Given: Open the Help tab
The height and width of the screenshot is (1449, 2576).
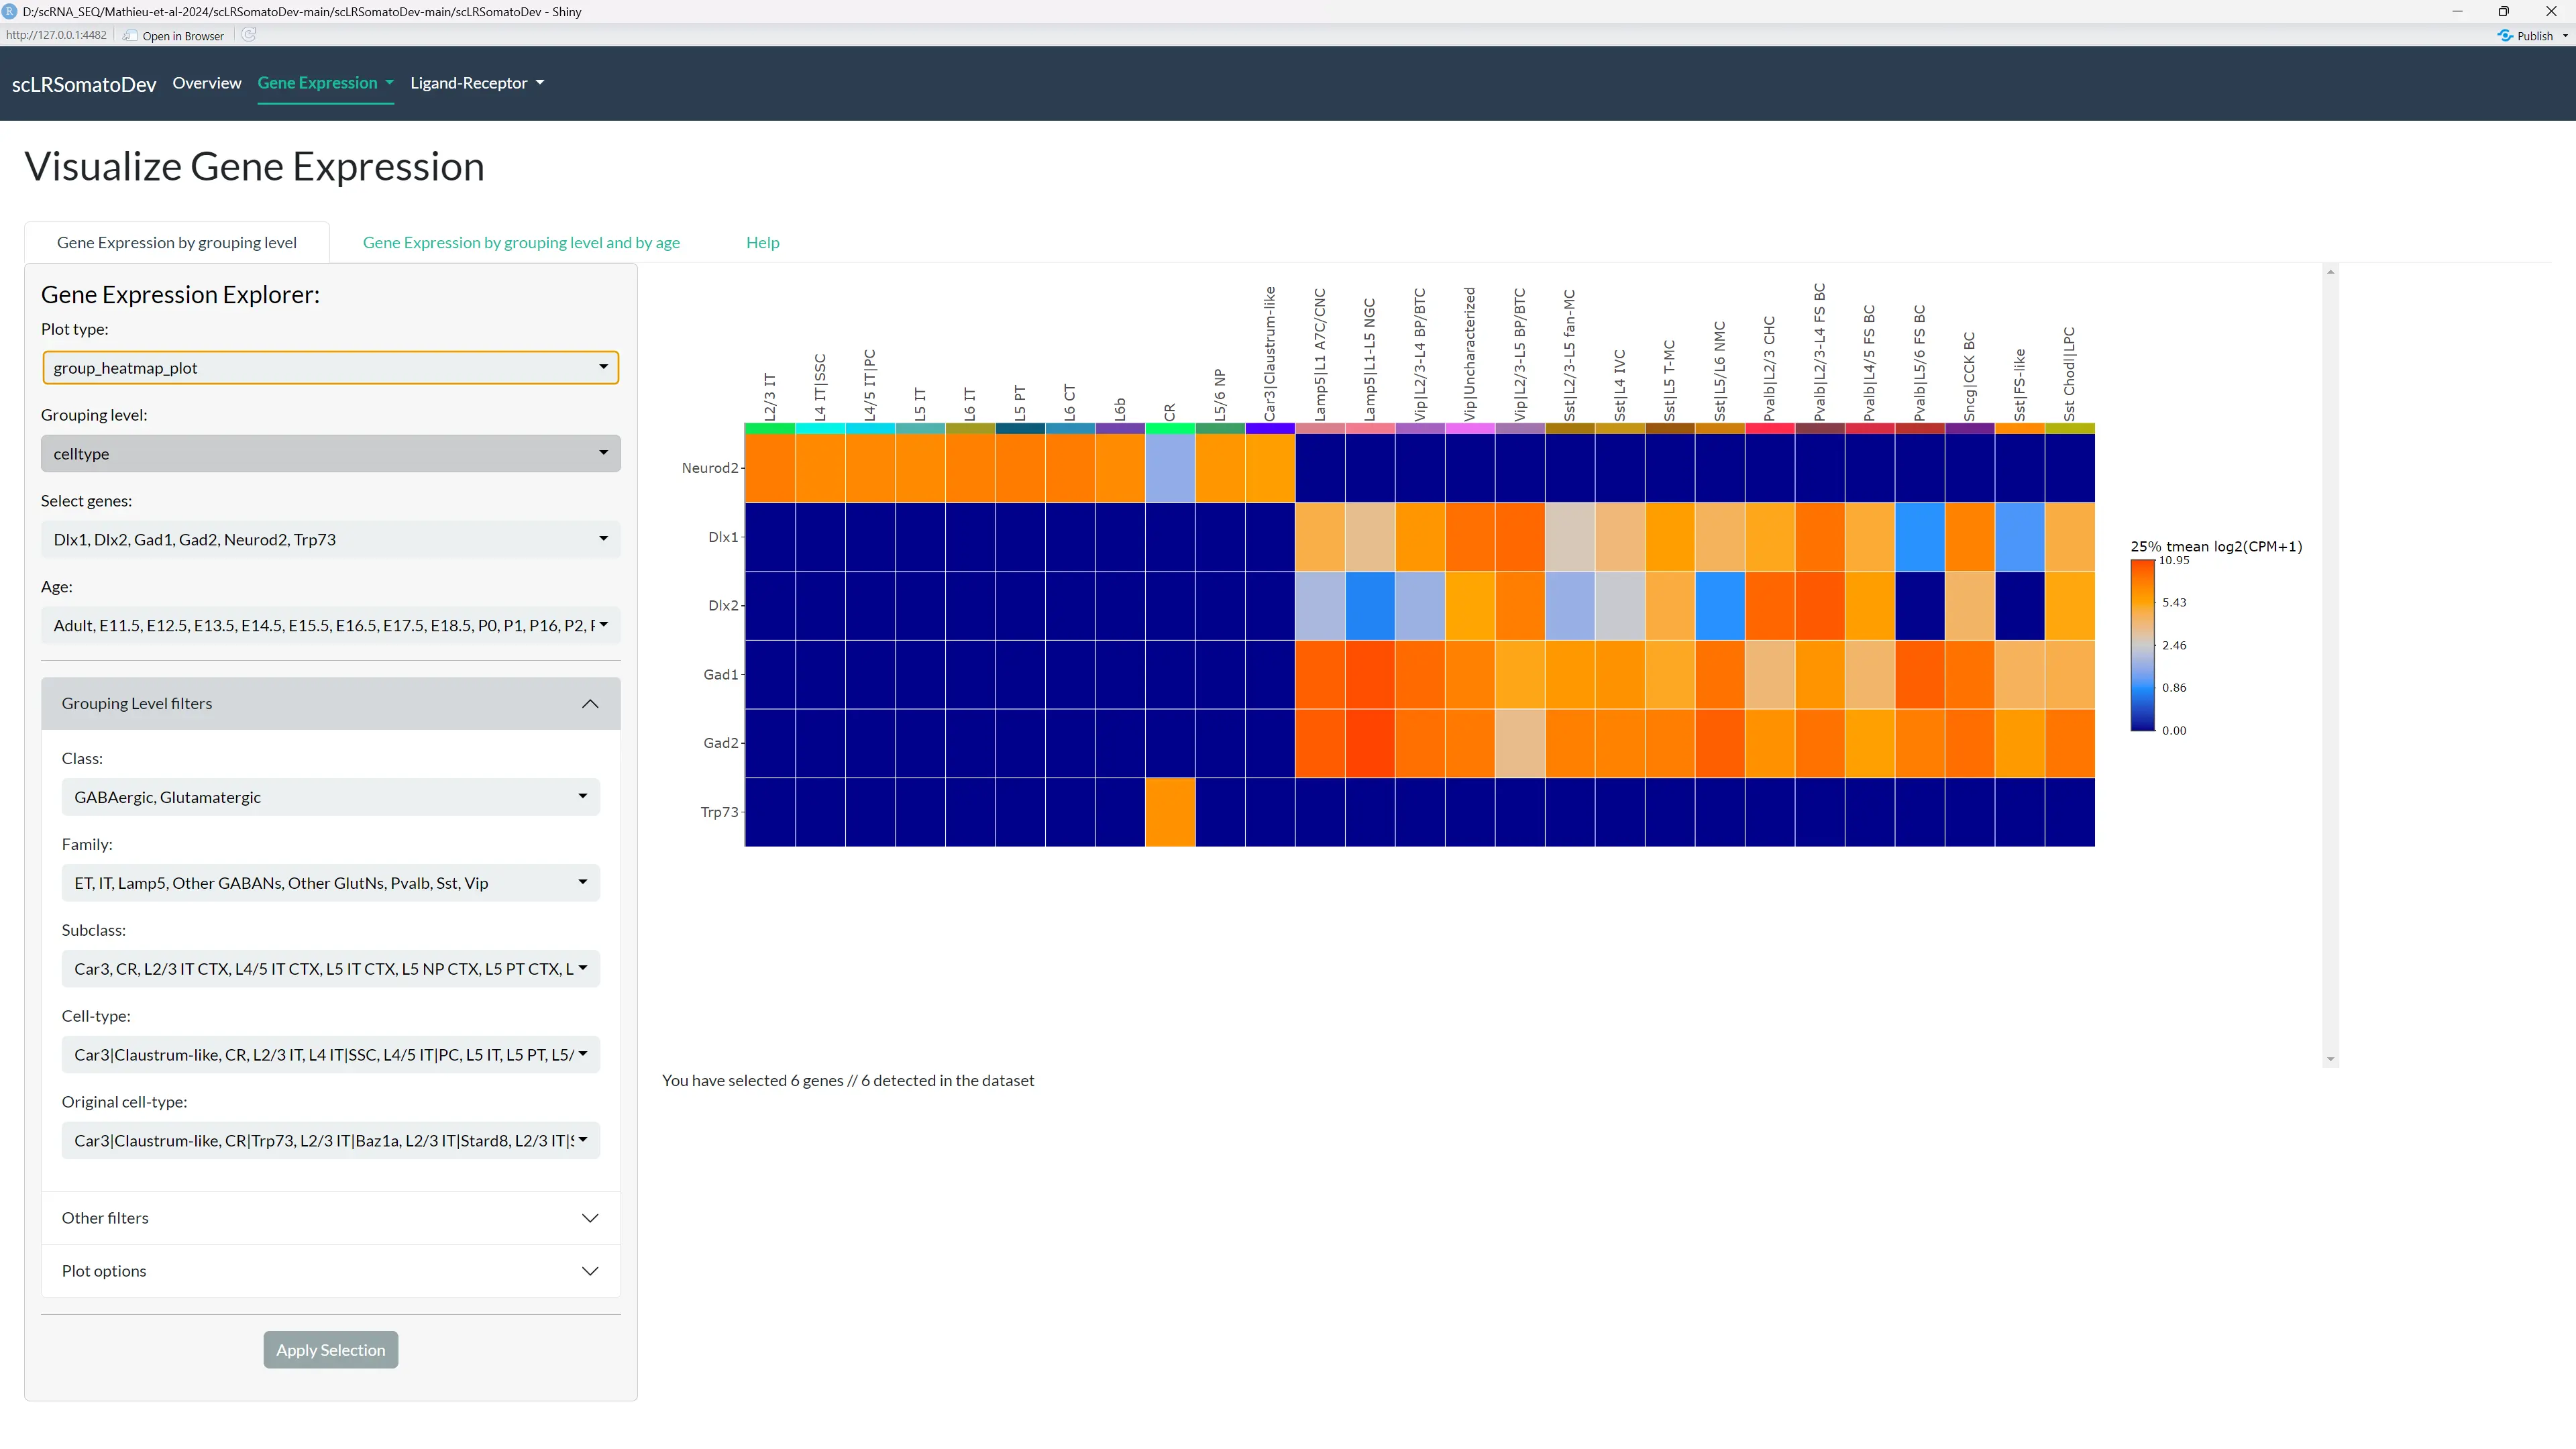Looking at the screenshot, I should [762, 242].
